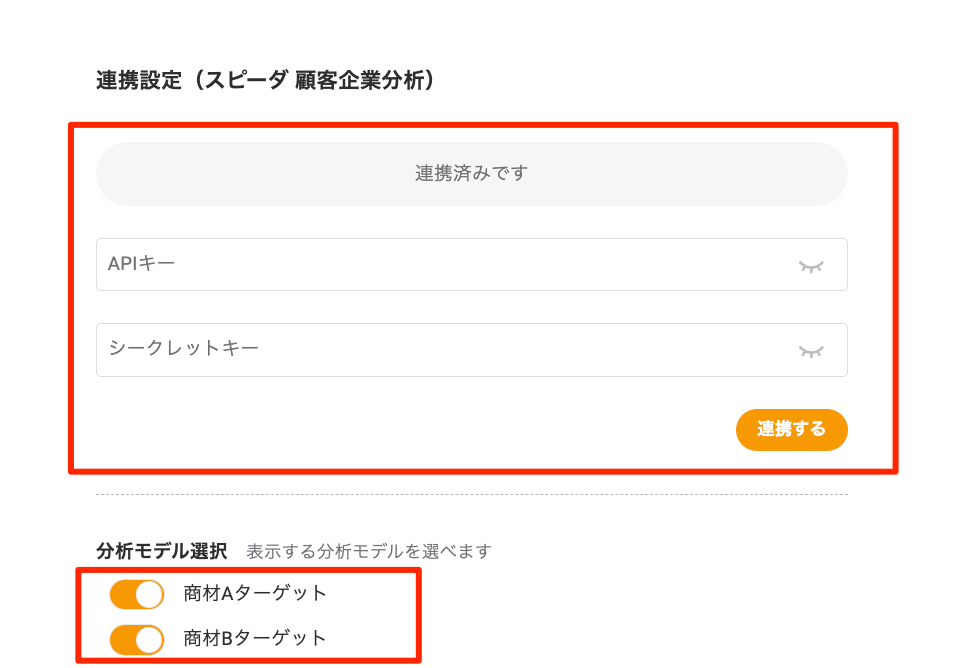Select the スピーダ 顧客企業分析 title text
Image resolution: width=980 pixels, height=668 pixels.
click(x=315, y=81)
